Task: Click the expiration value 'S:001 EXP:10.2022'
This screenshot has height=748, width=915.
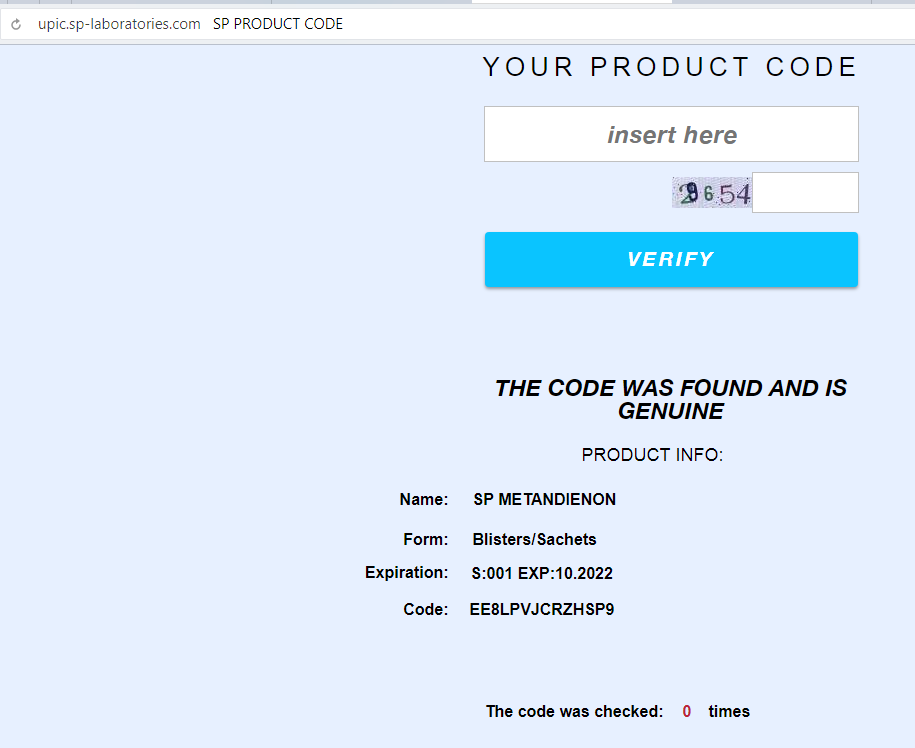Action: 542,574
